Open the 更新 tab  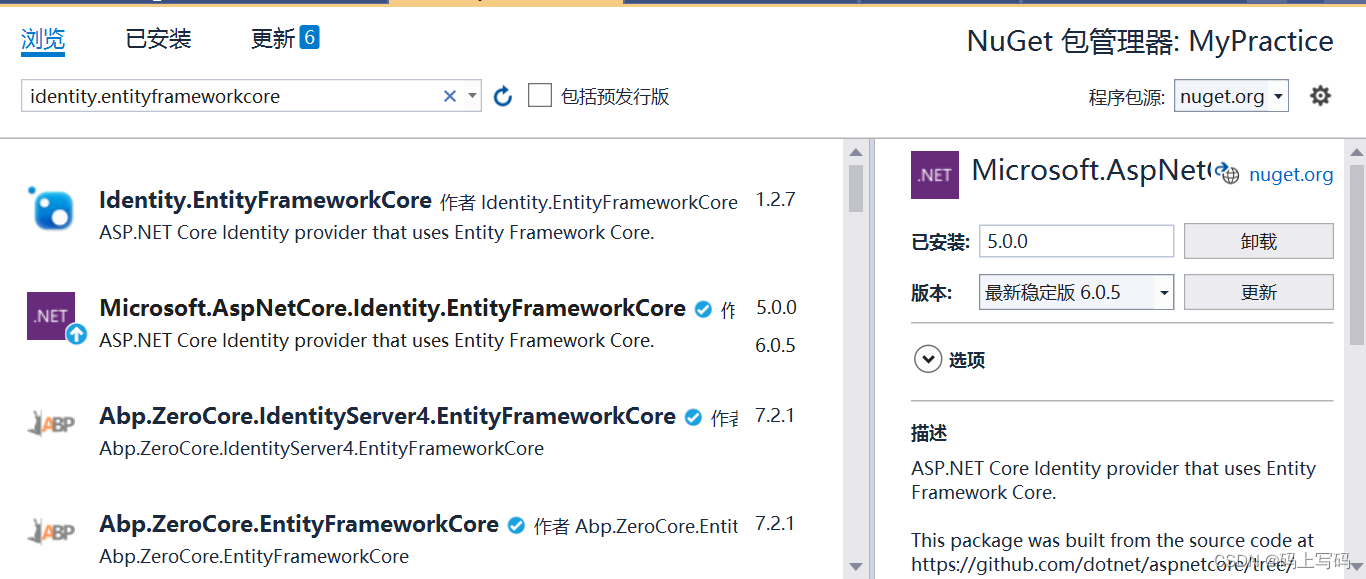coord(272,39)
